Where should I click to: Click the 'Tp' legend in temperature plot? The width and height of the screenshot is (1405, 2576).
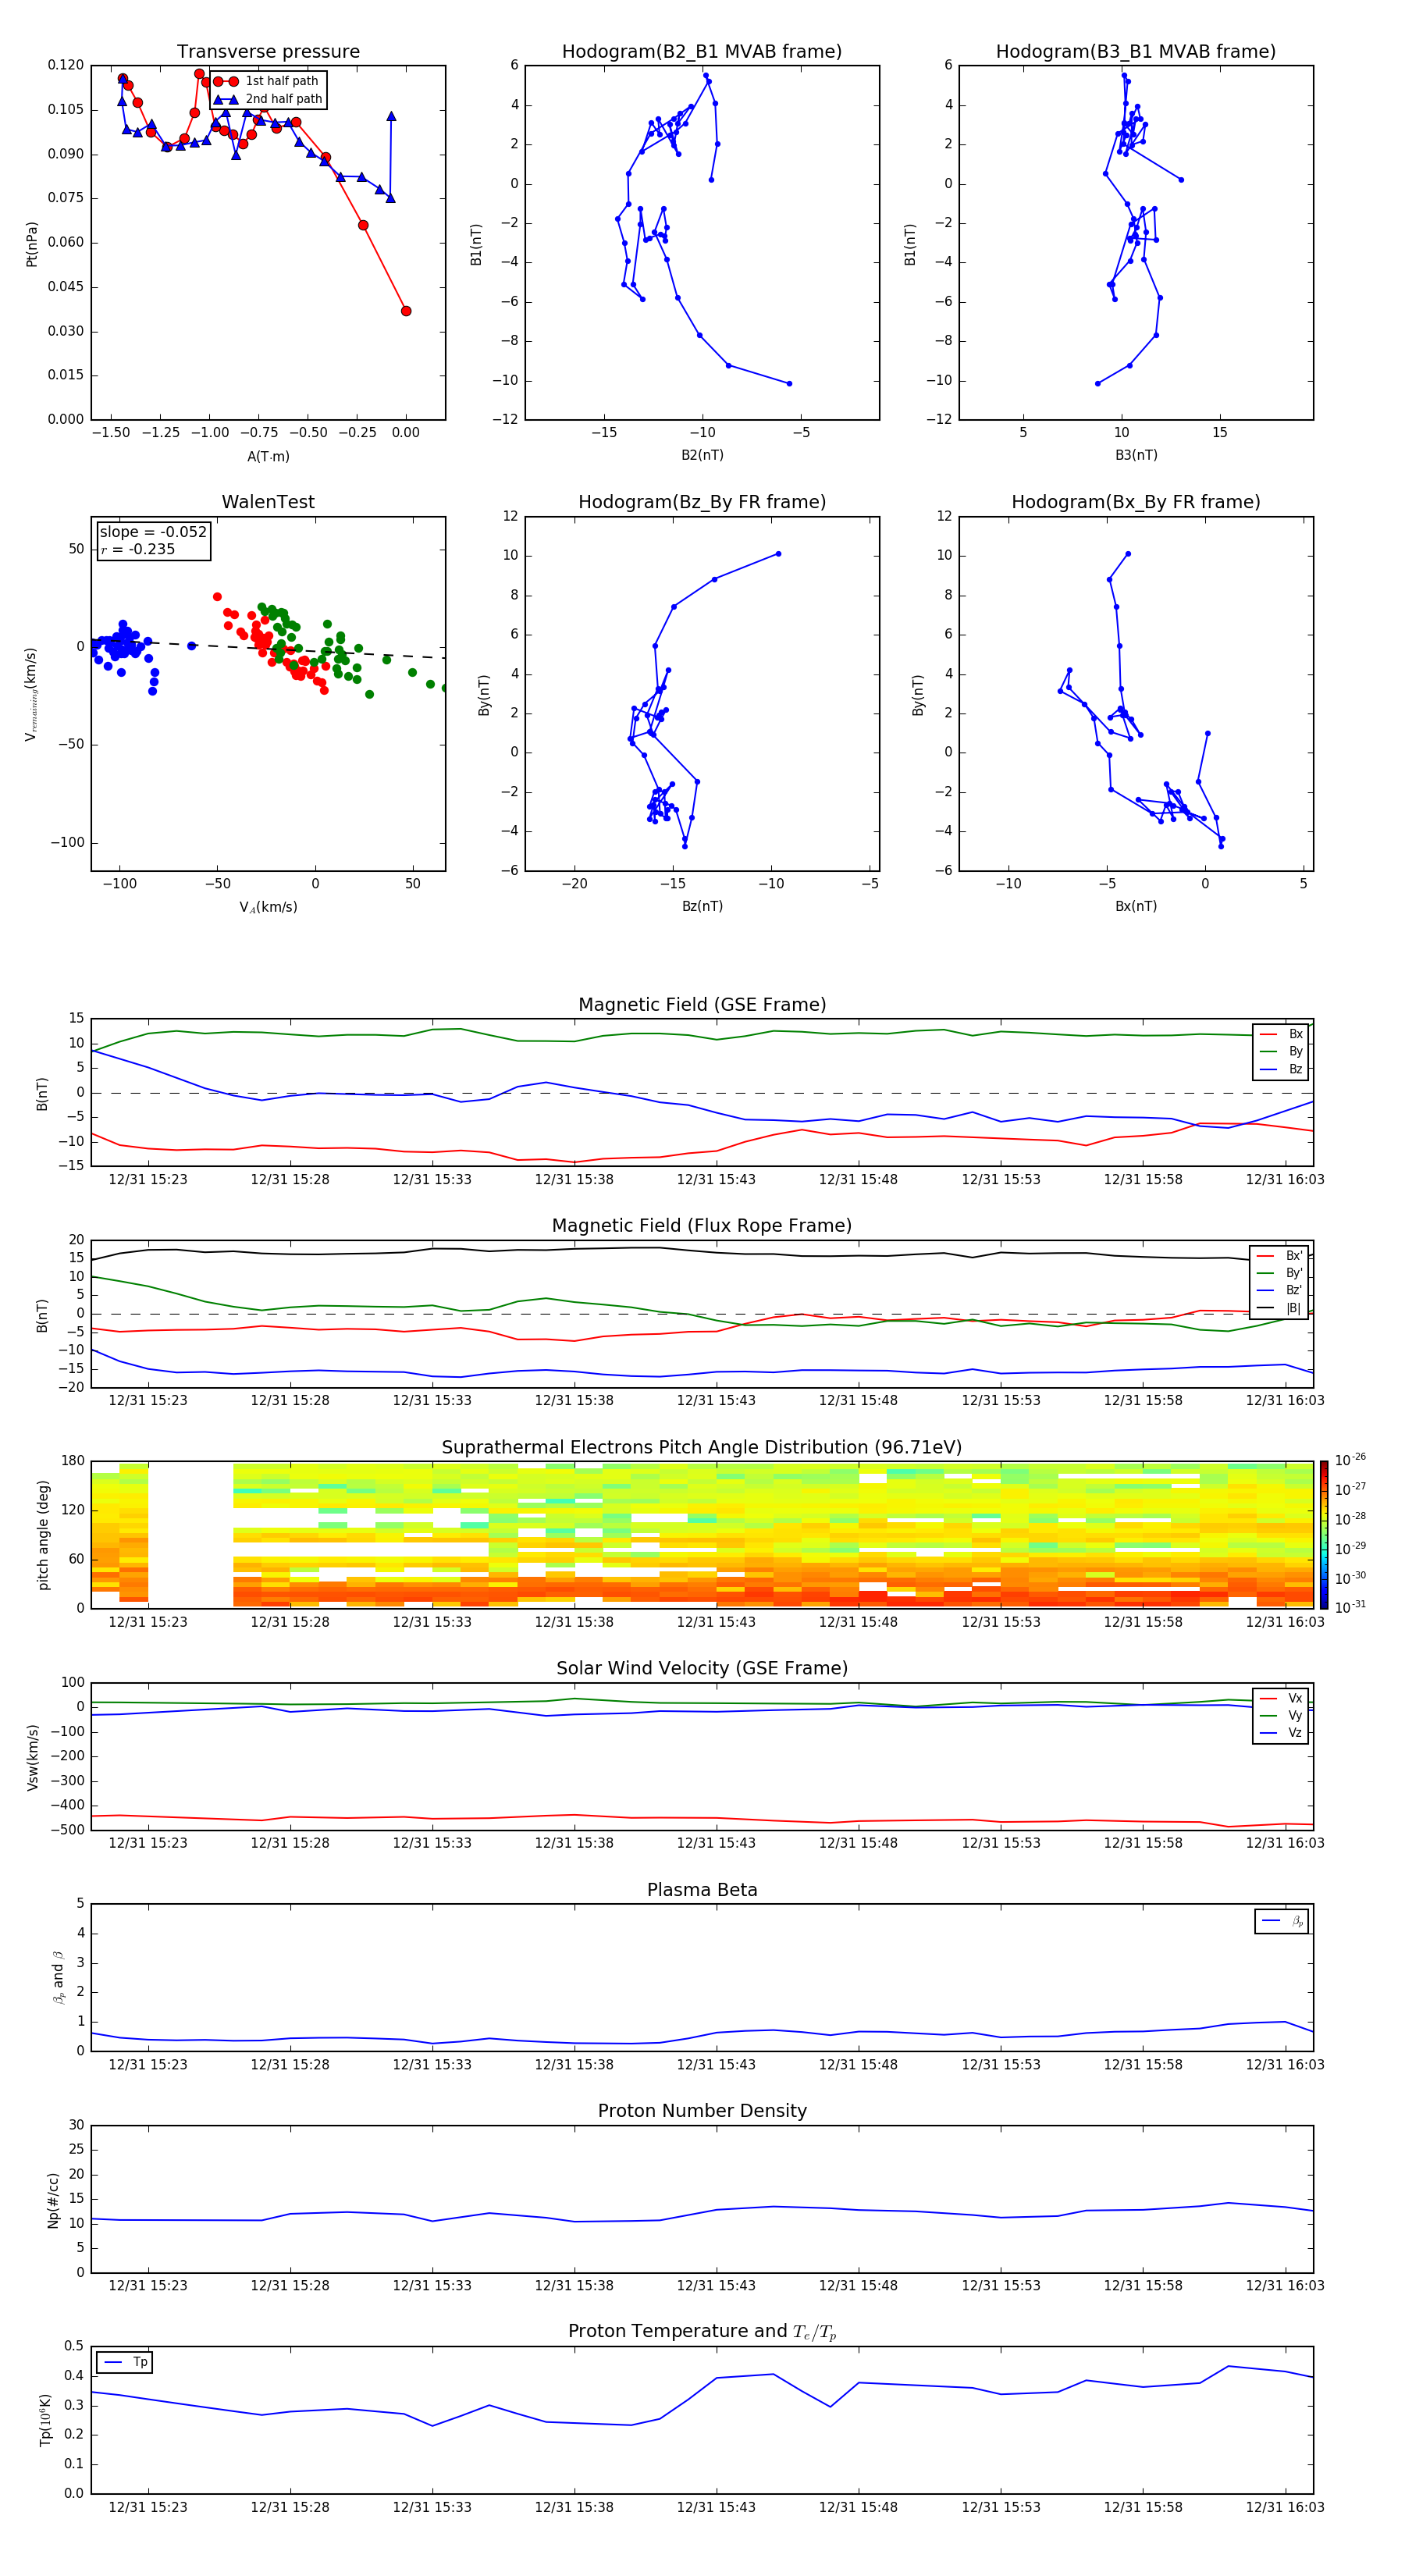[x=125, y=2362]
